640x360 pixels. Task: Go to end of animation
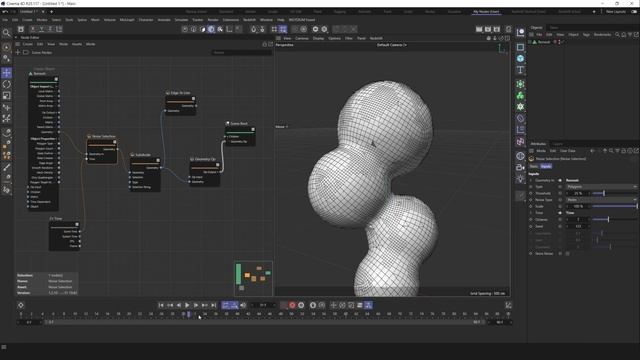click(x=213, y=305)
